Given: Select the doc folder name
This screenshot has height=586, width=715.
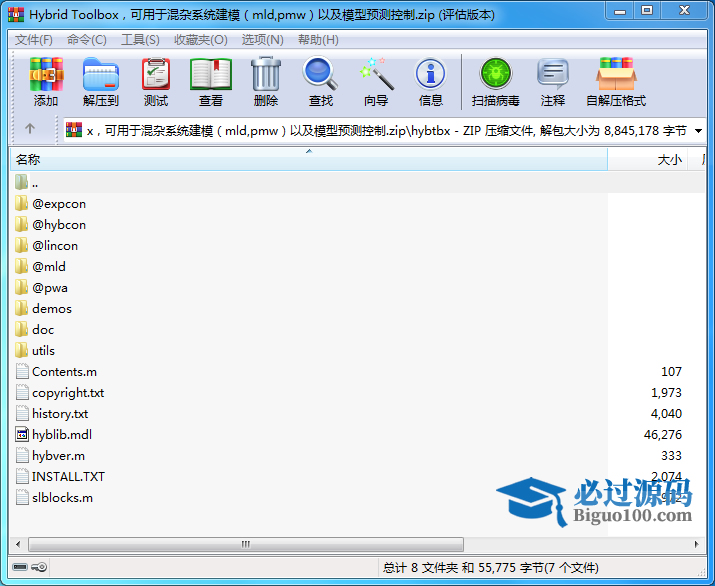Looking at the screenshot, I should coord(43,330).
